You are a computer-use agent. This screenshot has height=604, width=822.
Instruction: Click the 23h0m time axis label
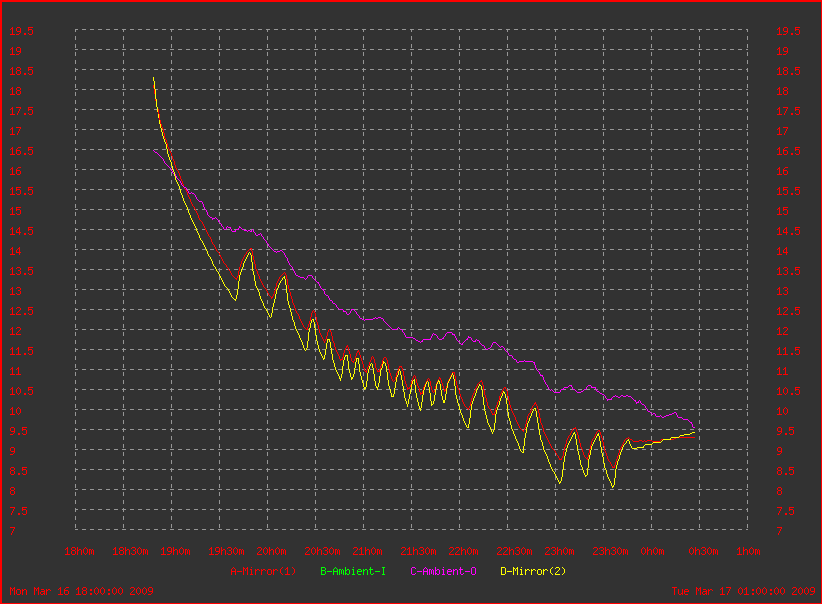click(x=559, y=551)
